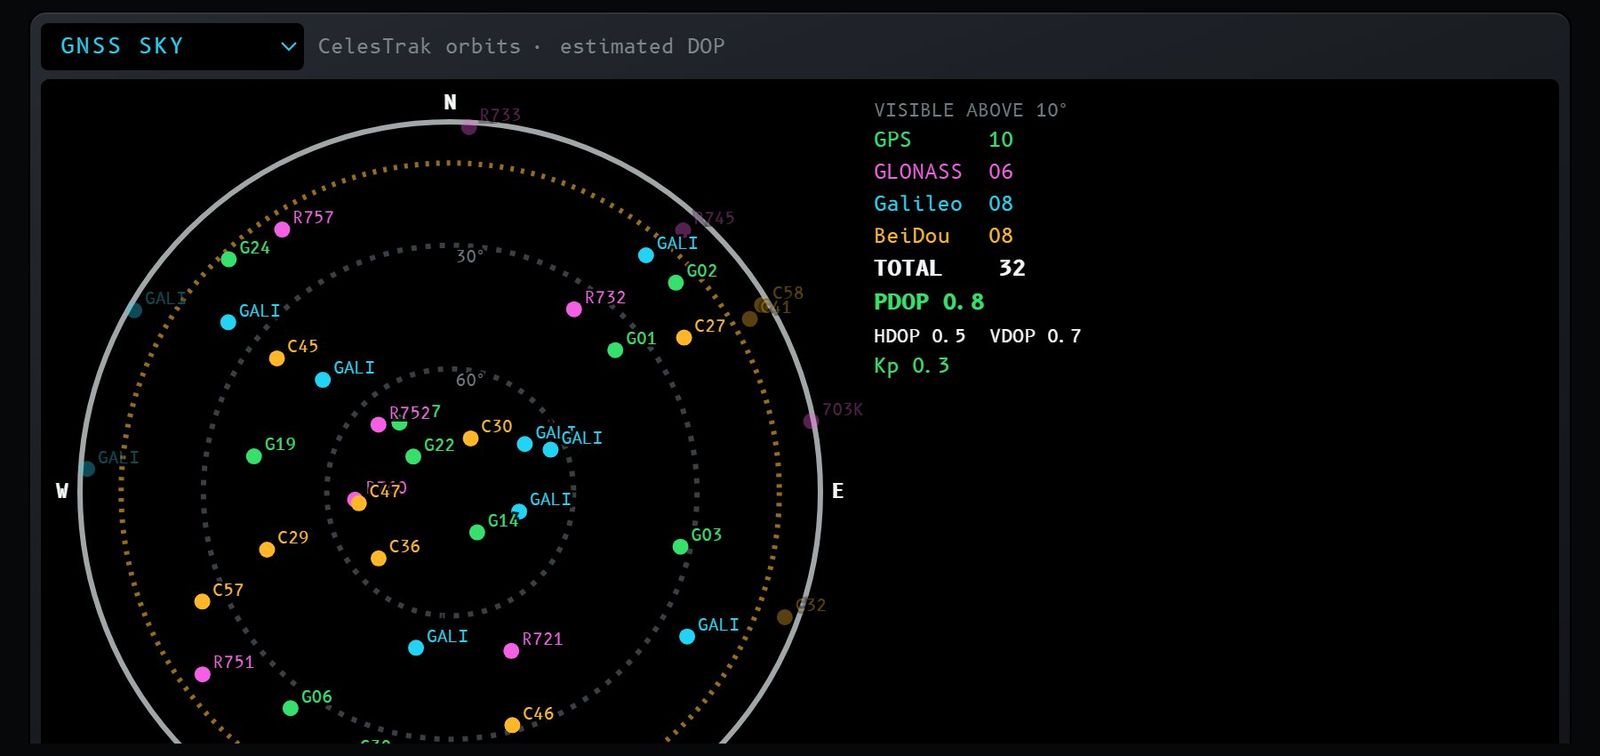Pick the R751 GLONASS satellite dot
1600x756 pixels.
click(x=202, y=674)
